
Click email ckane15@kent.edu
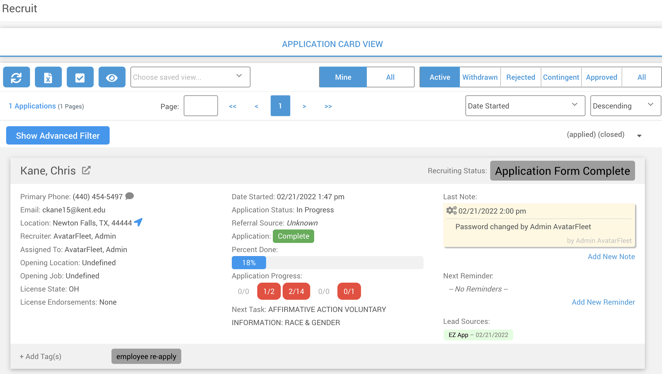coord(74,210)
